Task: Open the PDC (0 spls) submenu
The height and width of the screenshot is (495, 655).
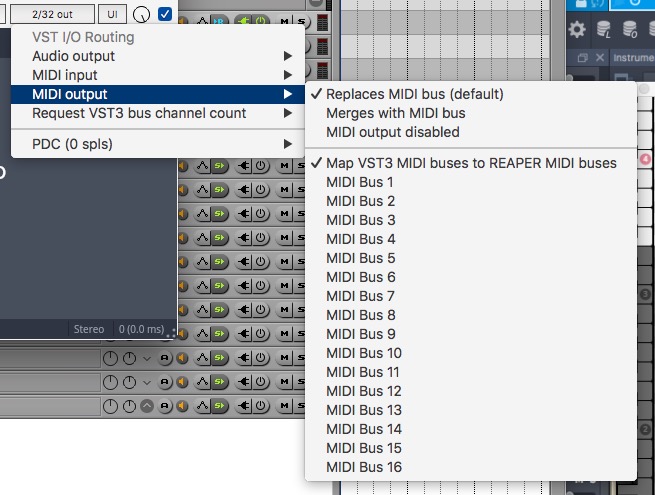Action: click(x=157, y=144)
